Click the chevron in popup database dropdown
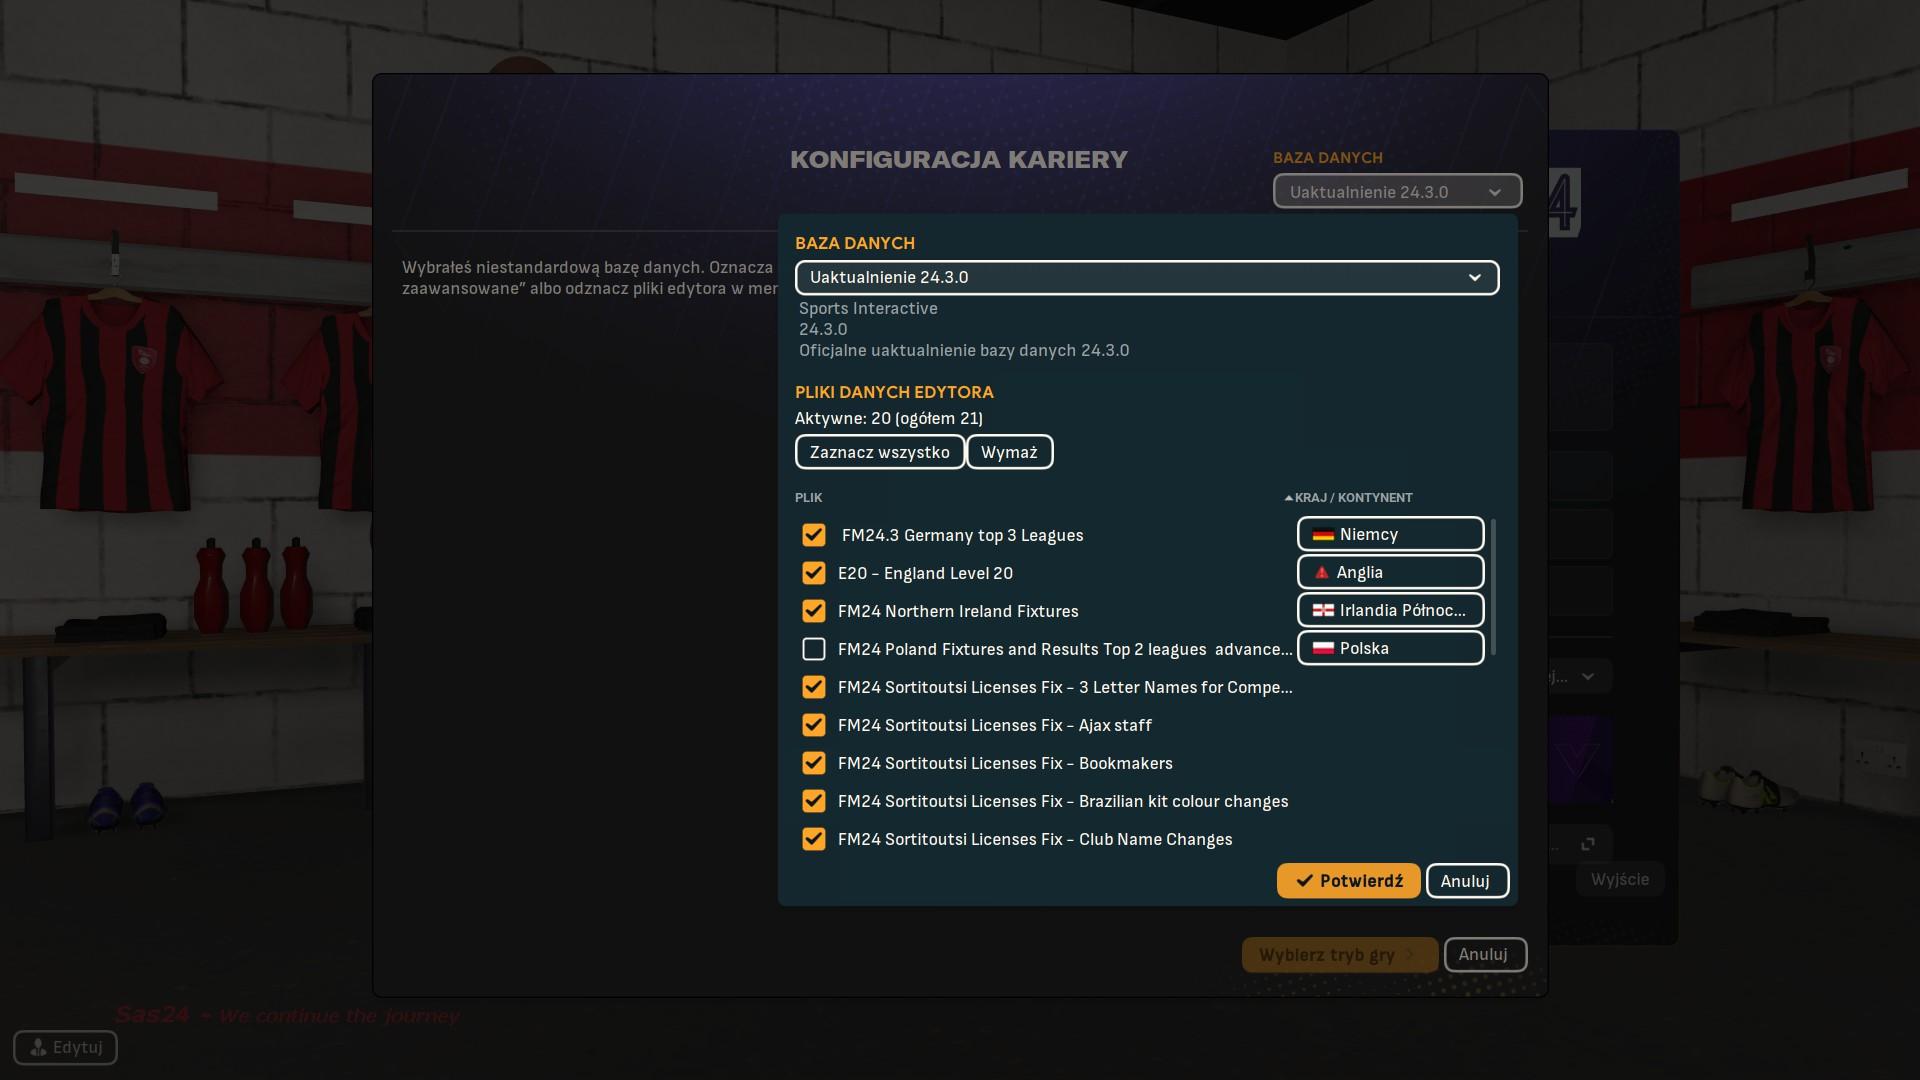The image size is (1920, 1080). pyautogui.click(x=1474, y=278)
